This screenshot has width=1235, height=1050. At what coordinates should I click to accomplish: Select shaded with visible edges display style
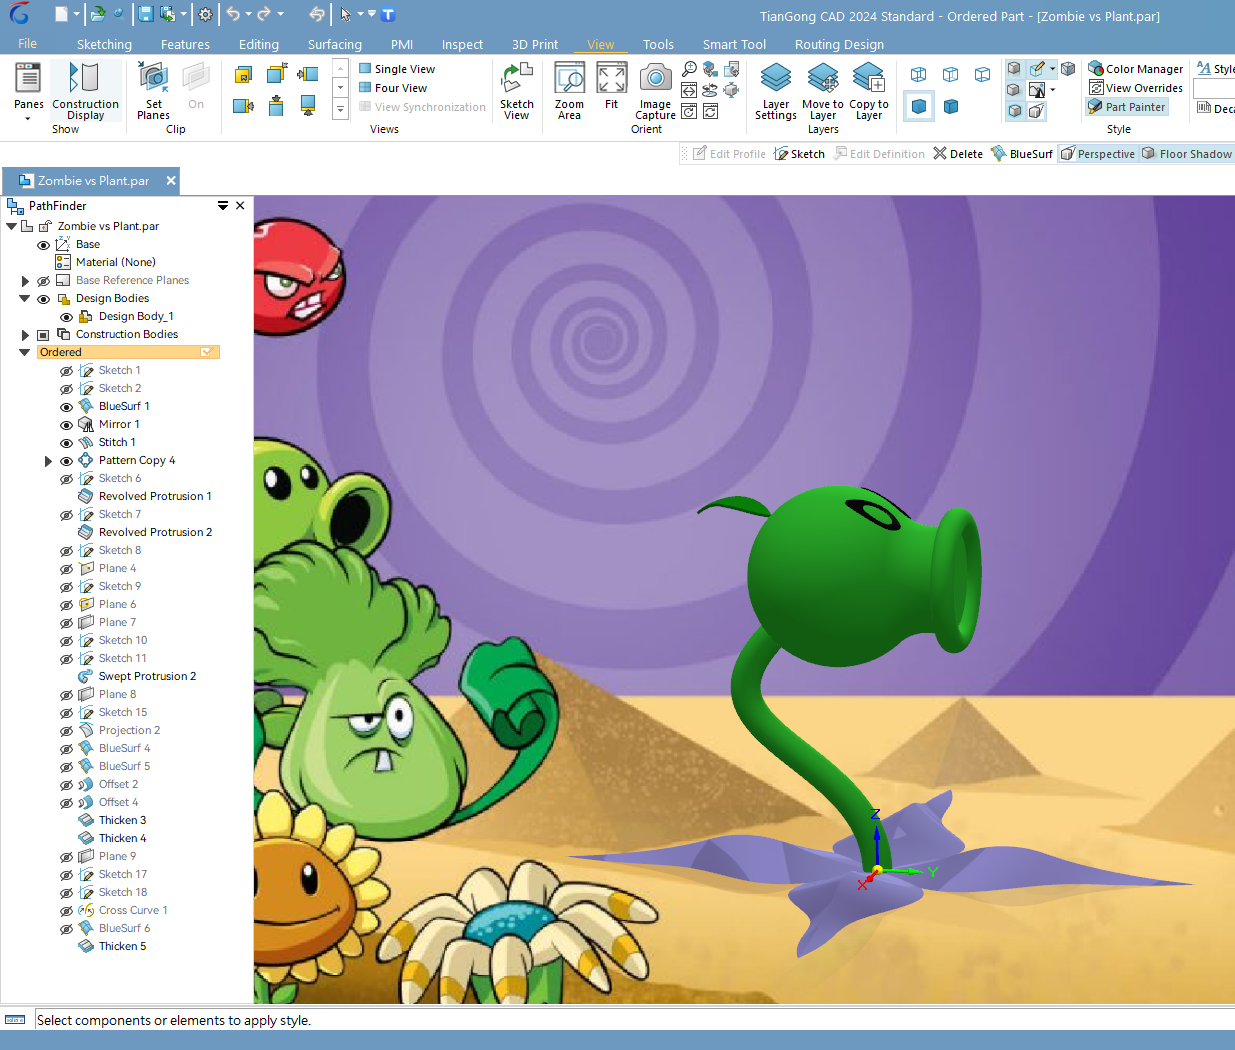tap(951, 106)
